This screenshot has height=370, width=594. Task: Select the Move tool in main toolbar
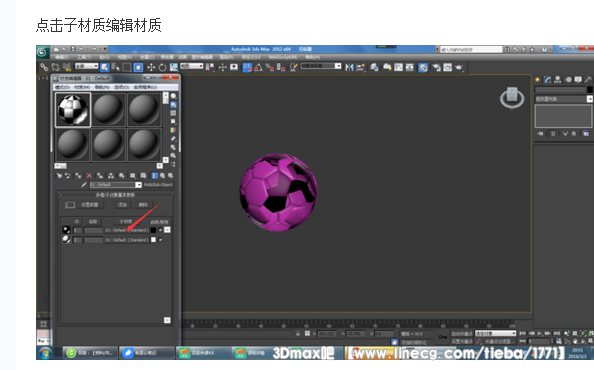[x=151, y=67]
